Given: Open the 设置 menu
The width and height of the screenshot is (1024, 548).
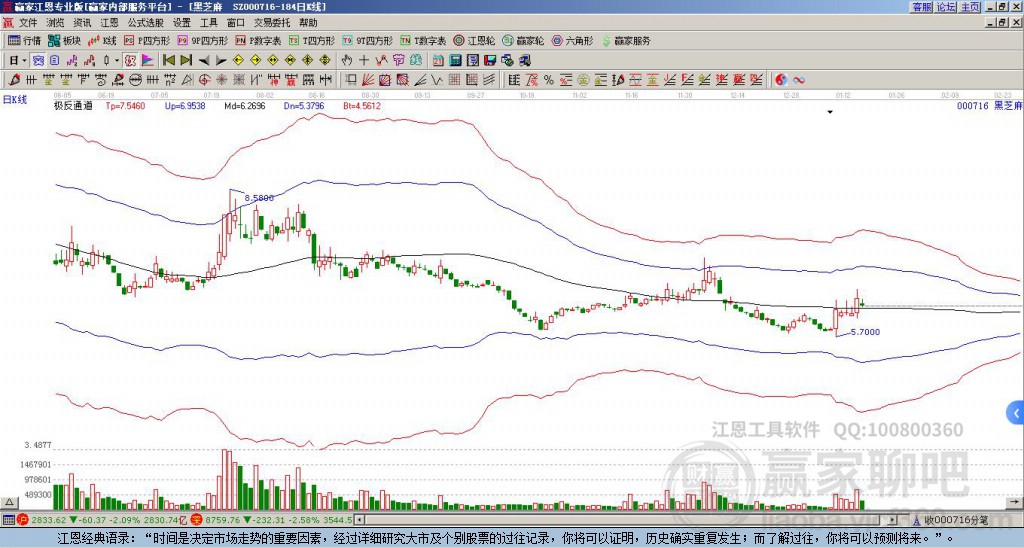Looking at the screenshot, I should pos(182,23).
